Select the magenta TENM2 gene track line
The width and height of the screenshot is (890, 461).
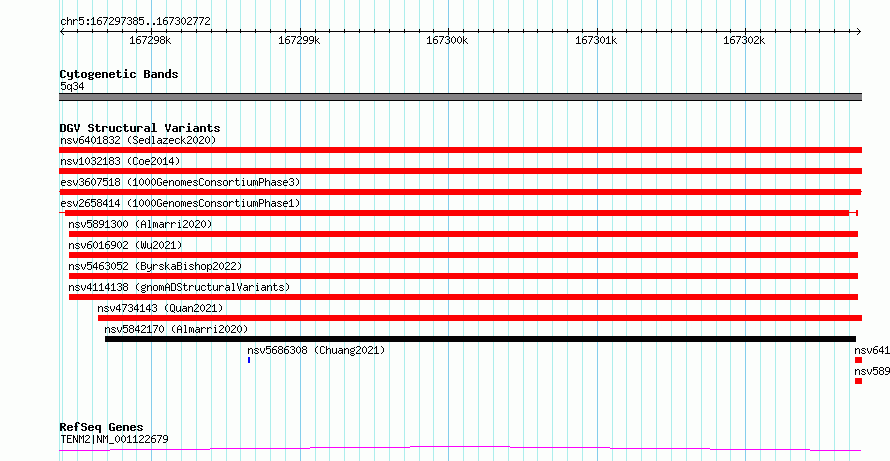[x=460, y=449]
